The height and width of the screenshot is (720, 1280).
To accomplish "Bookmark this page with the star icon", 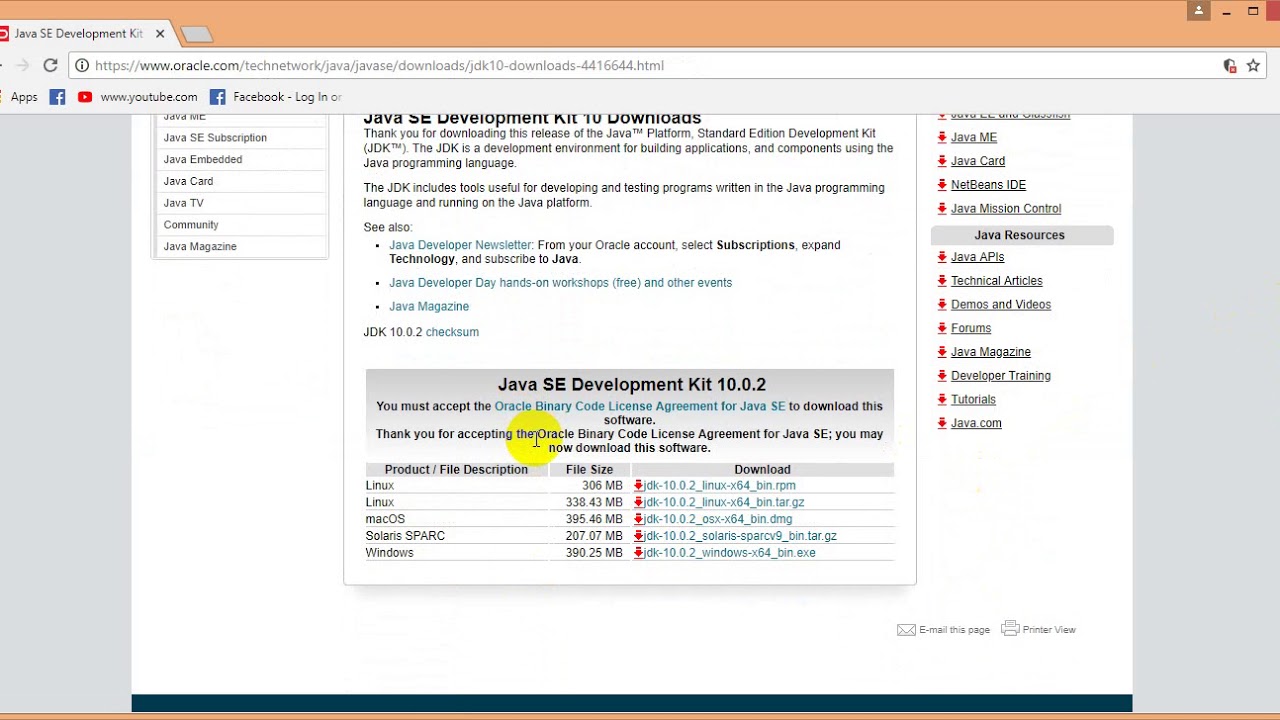I will (x=1253, y=65).
